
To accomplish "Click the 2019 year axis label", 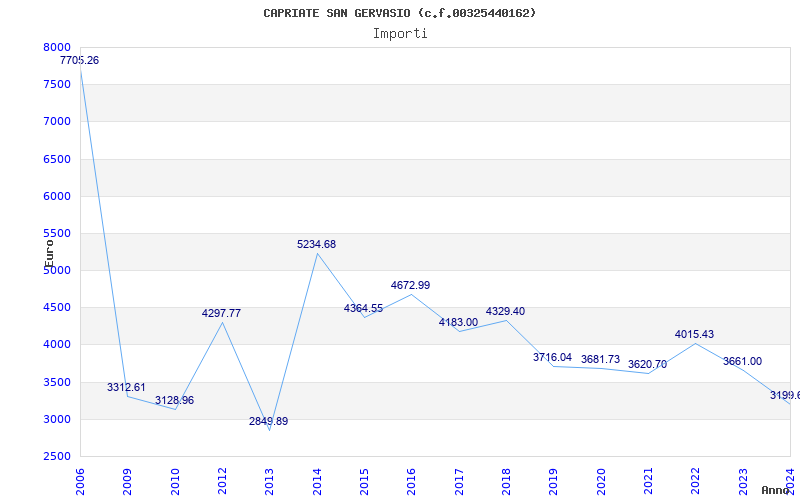I will tap(554, 482).
